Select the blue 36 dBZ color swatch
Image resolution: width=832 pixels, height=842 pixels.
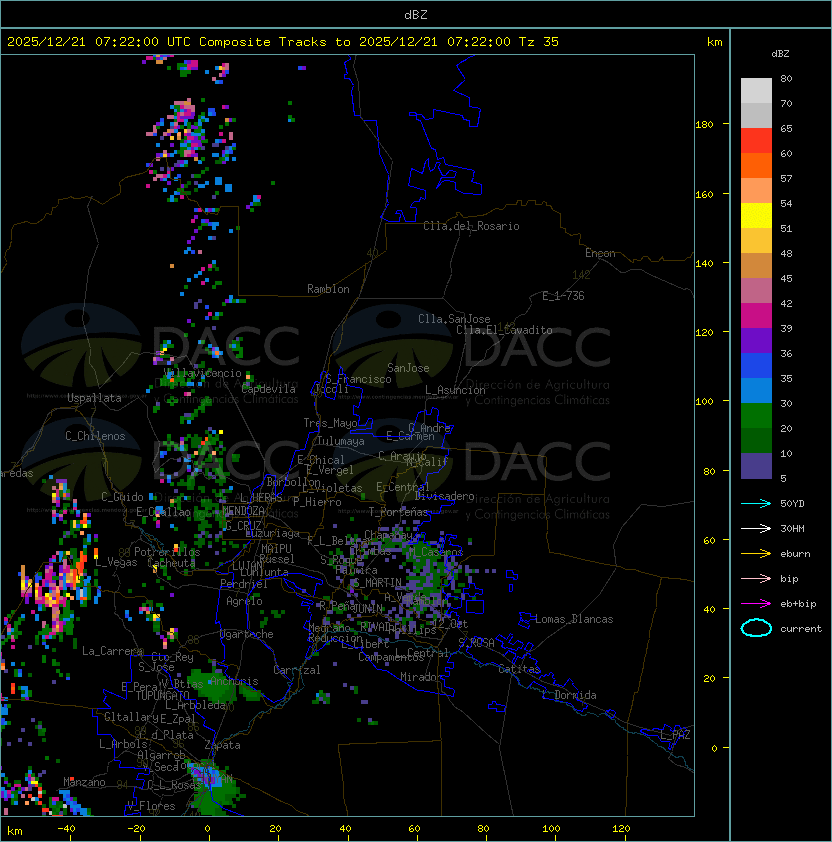tap(756, 365)
